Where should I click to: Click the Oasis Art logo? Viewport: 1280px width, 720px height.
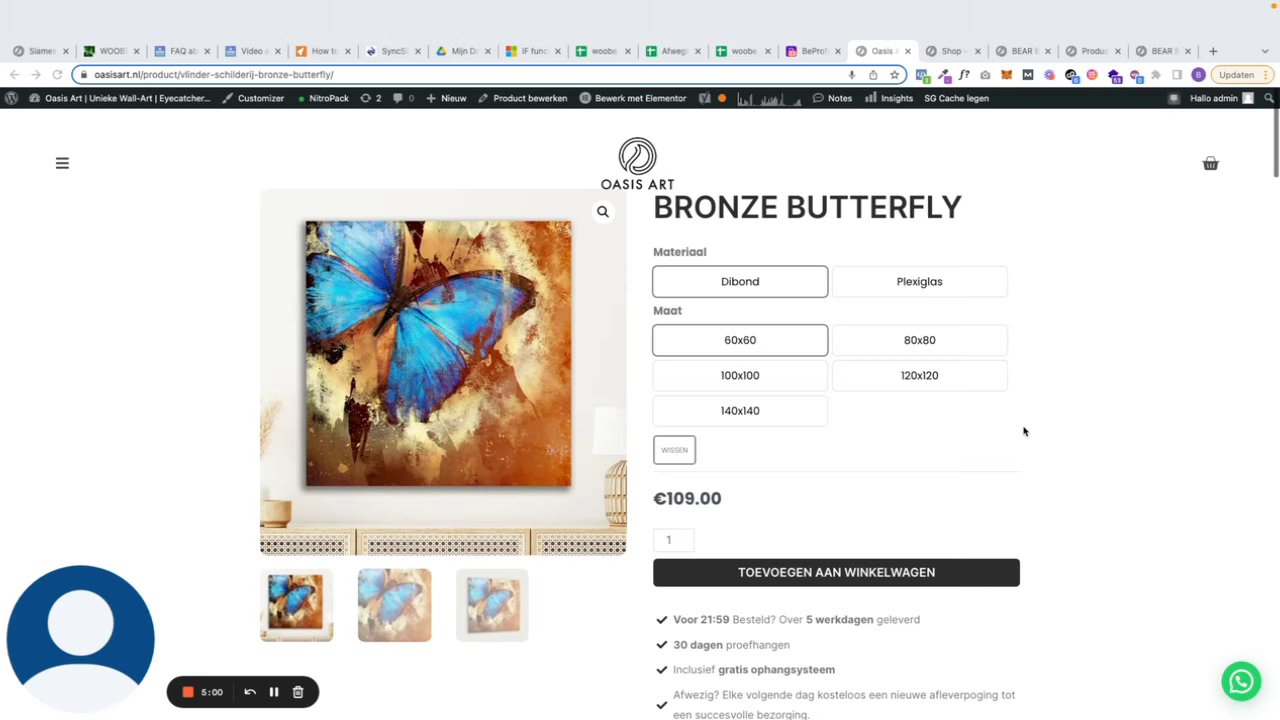(637, 164)
